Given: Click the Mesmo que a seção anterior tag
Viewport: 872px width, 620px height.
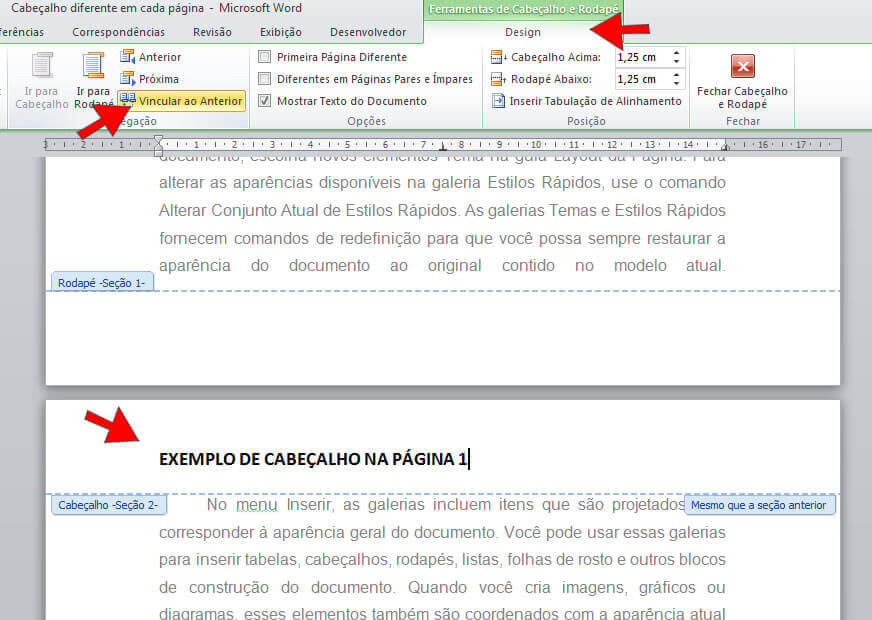Looking at the screenshot, I should pyautogui.click(x=759, y=505).
